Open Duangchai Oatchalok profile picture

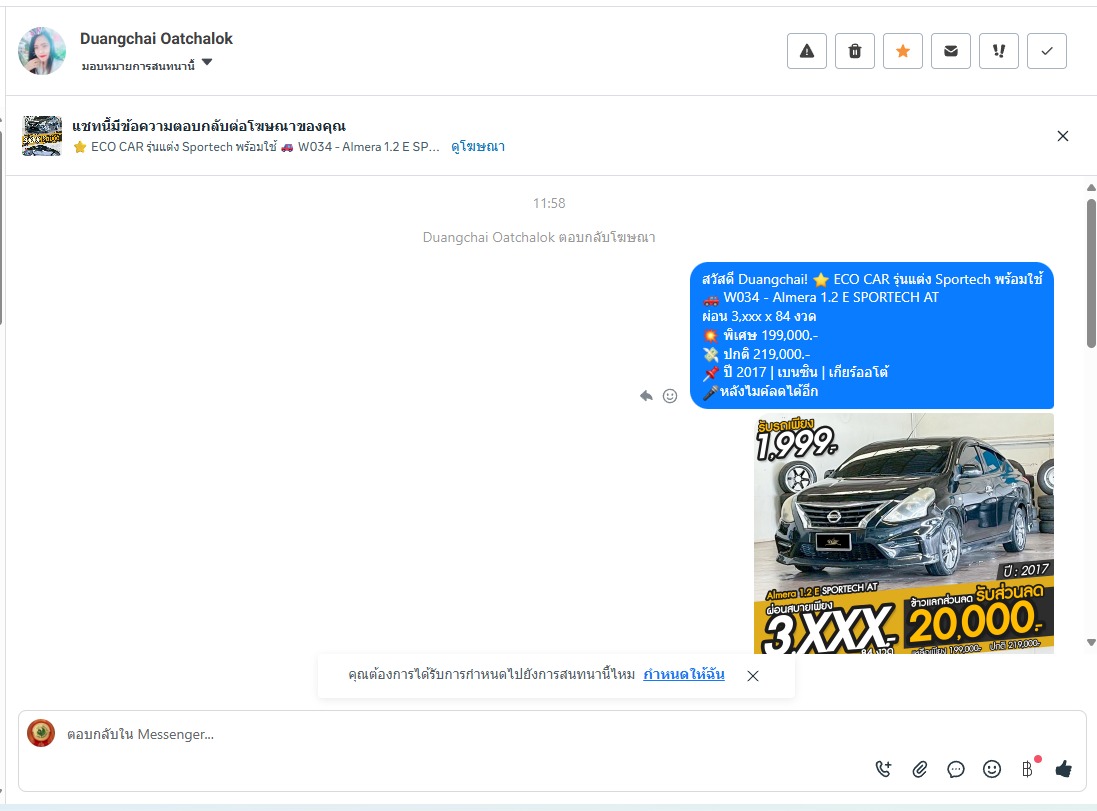(x=42, y=51)
